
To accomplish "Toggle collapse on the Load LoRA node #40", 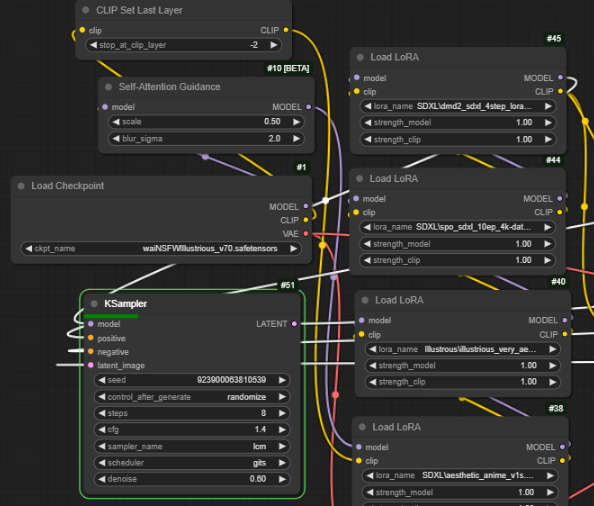I will (x=365, y=300).
